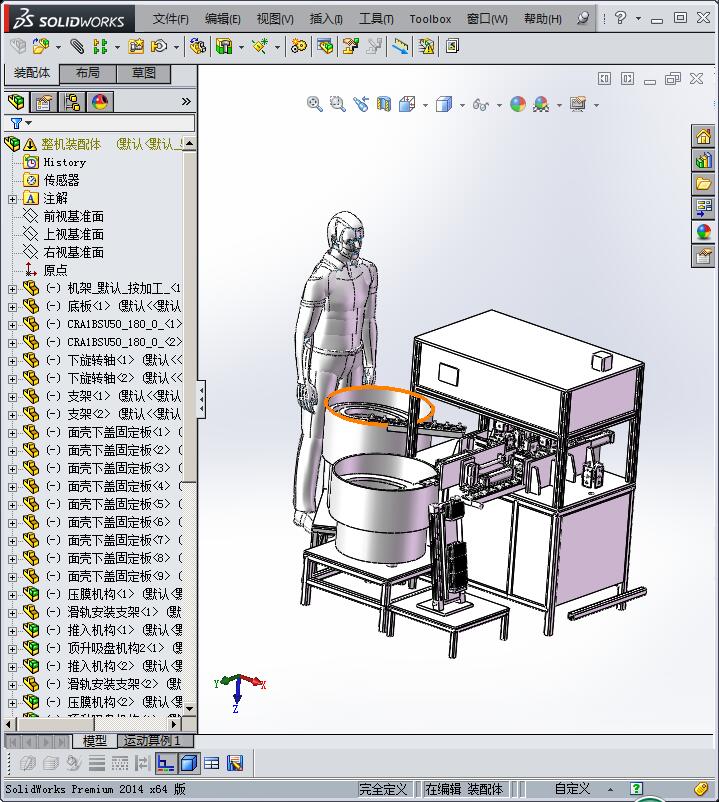Click the Bill of Materials icon
This screenshot has width=719, height=802.
click(325, 47)
